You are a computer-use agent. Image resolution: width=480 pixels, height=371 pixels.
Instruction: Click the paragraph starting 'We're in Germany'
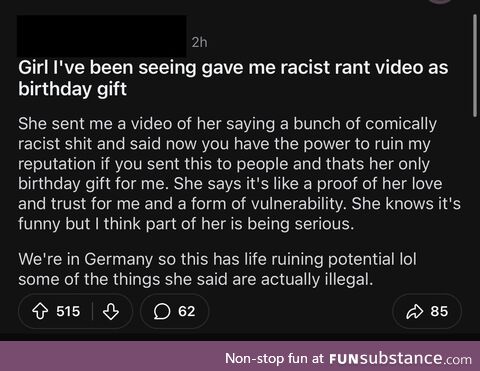217,269
